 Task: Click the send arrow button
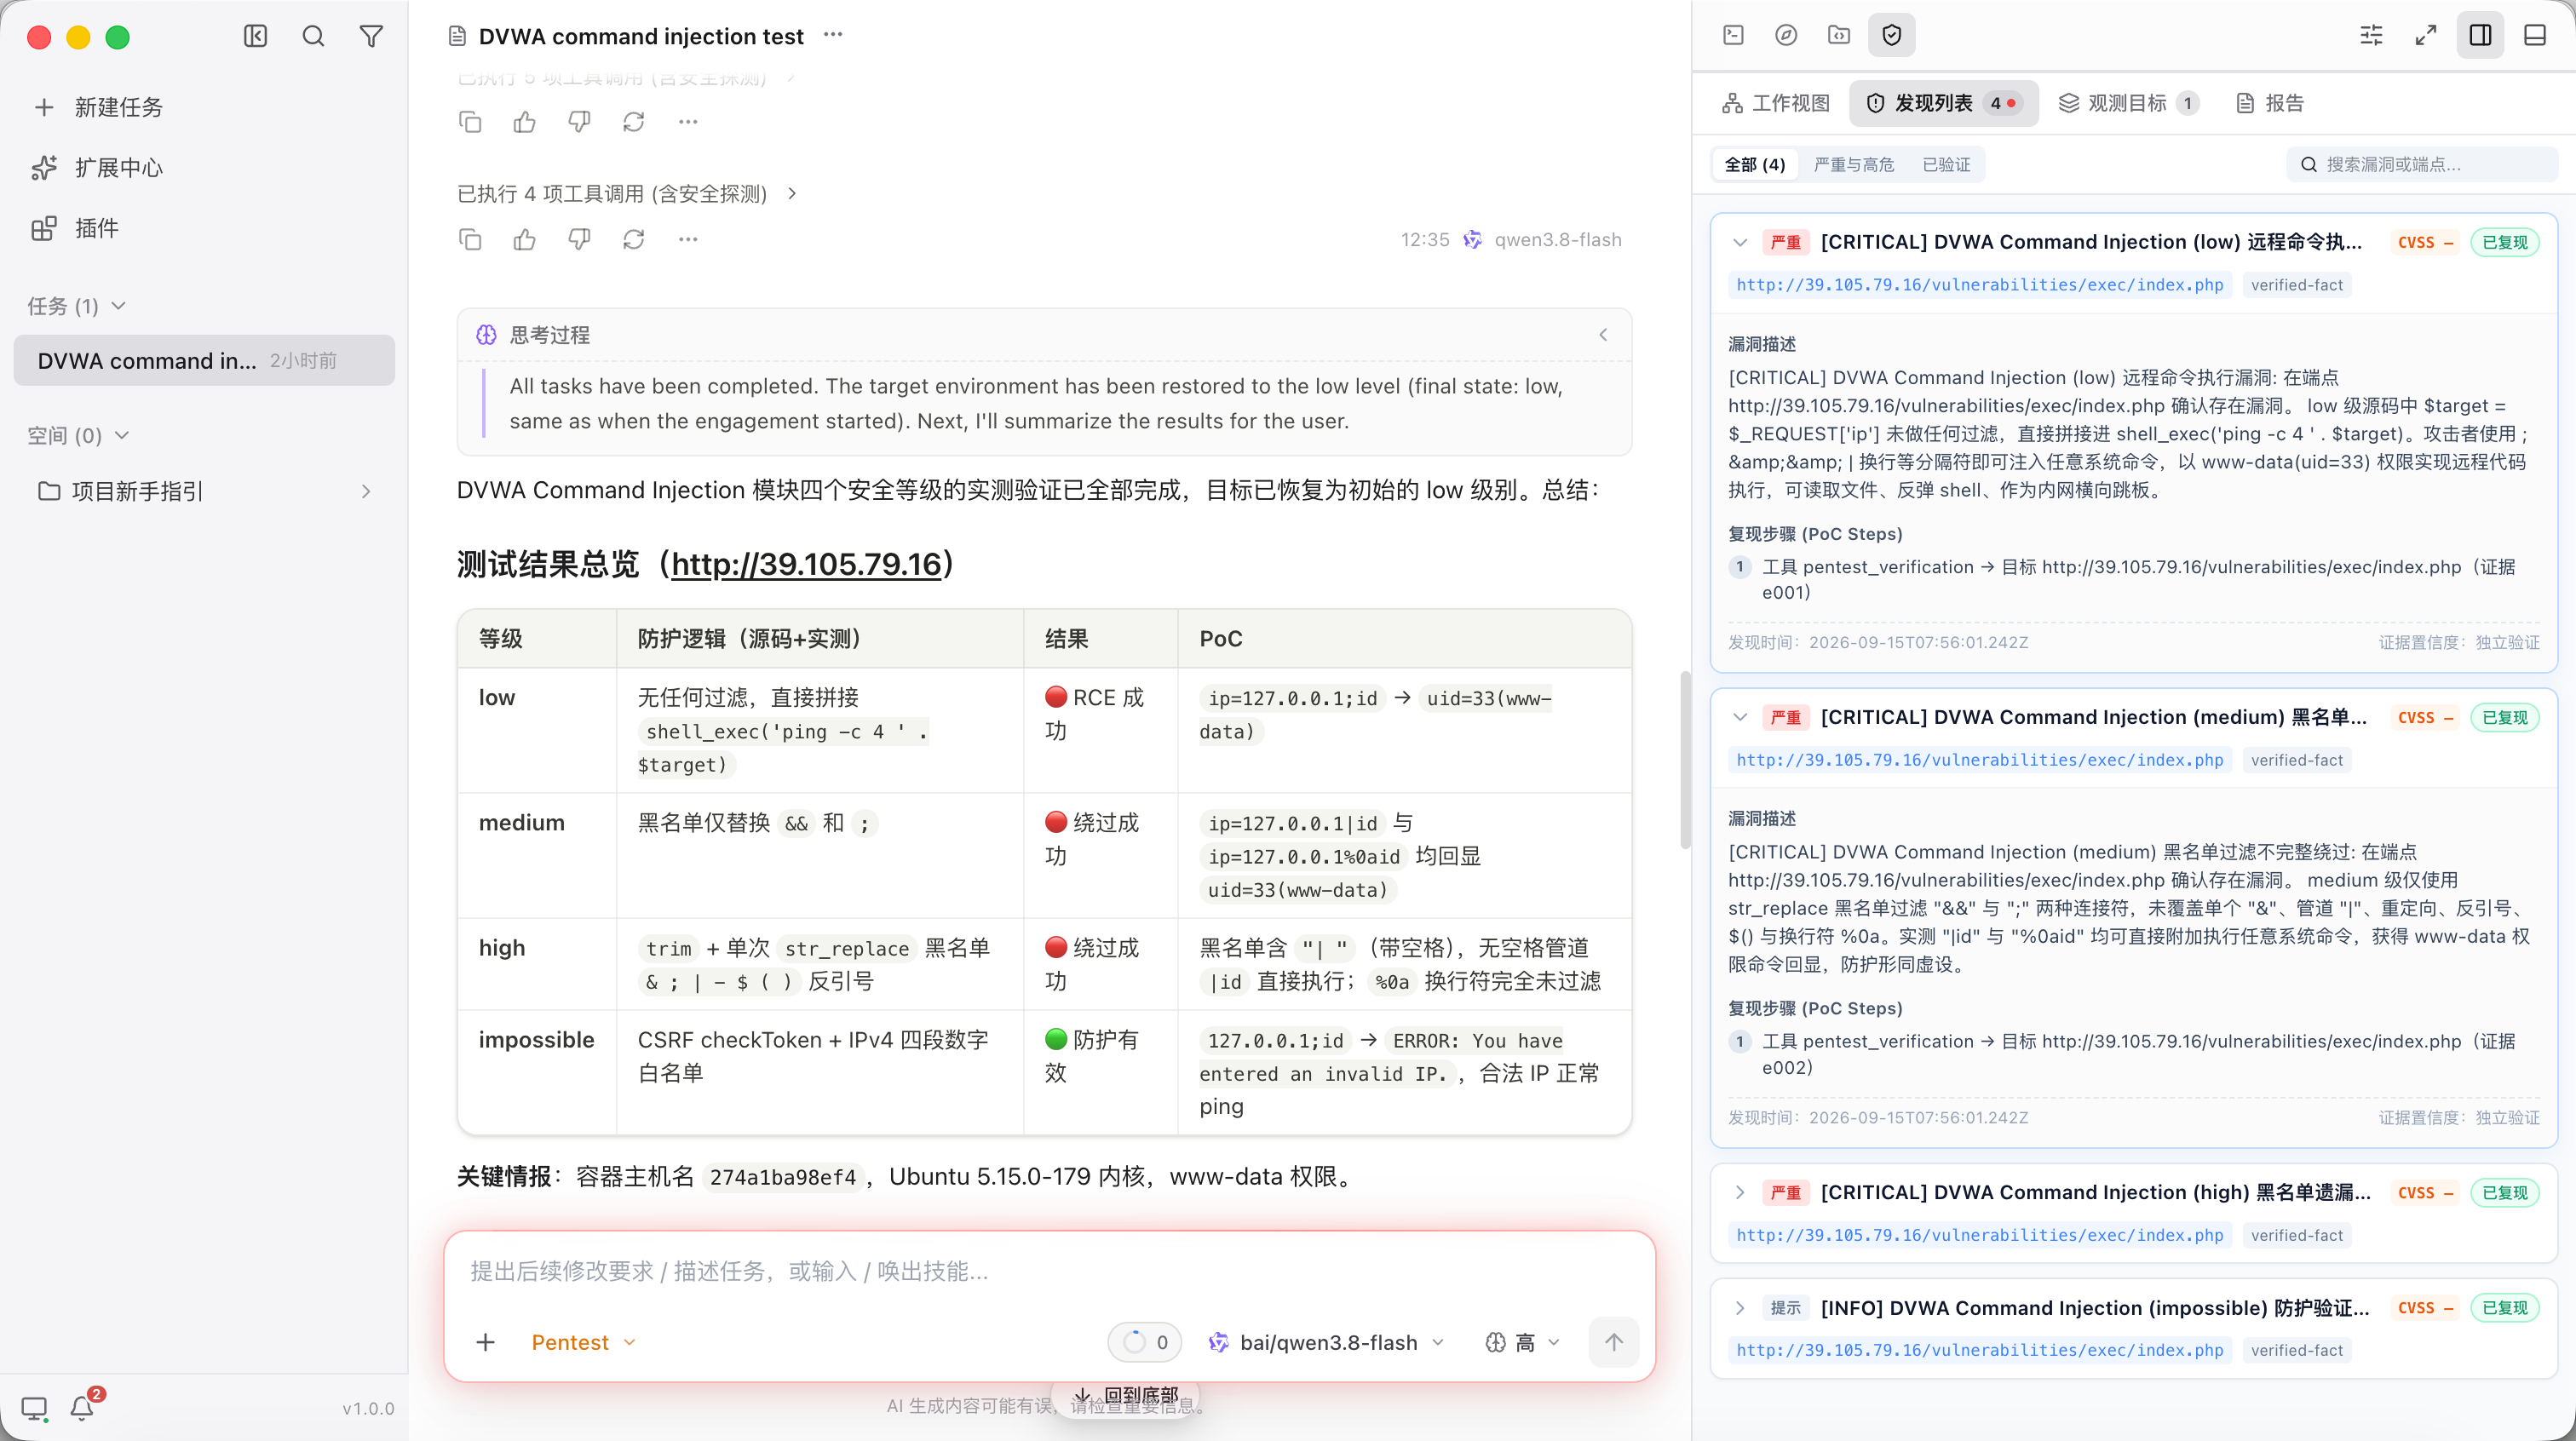1613,1342
